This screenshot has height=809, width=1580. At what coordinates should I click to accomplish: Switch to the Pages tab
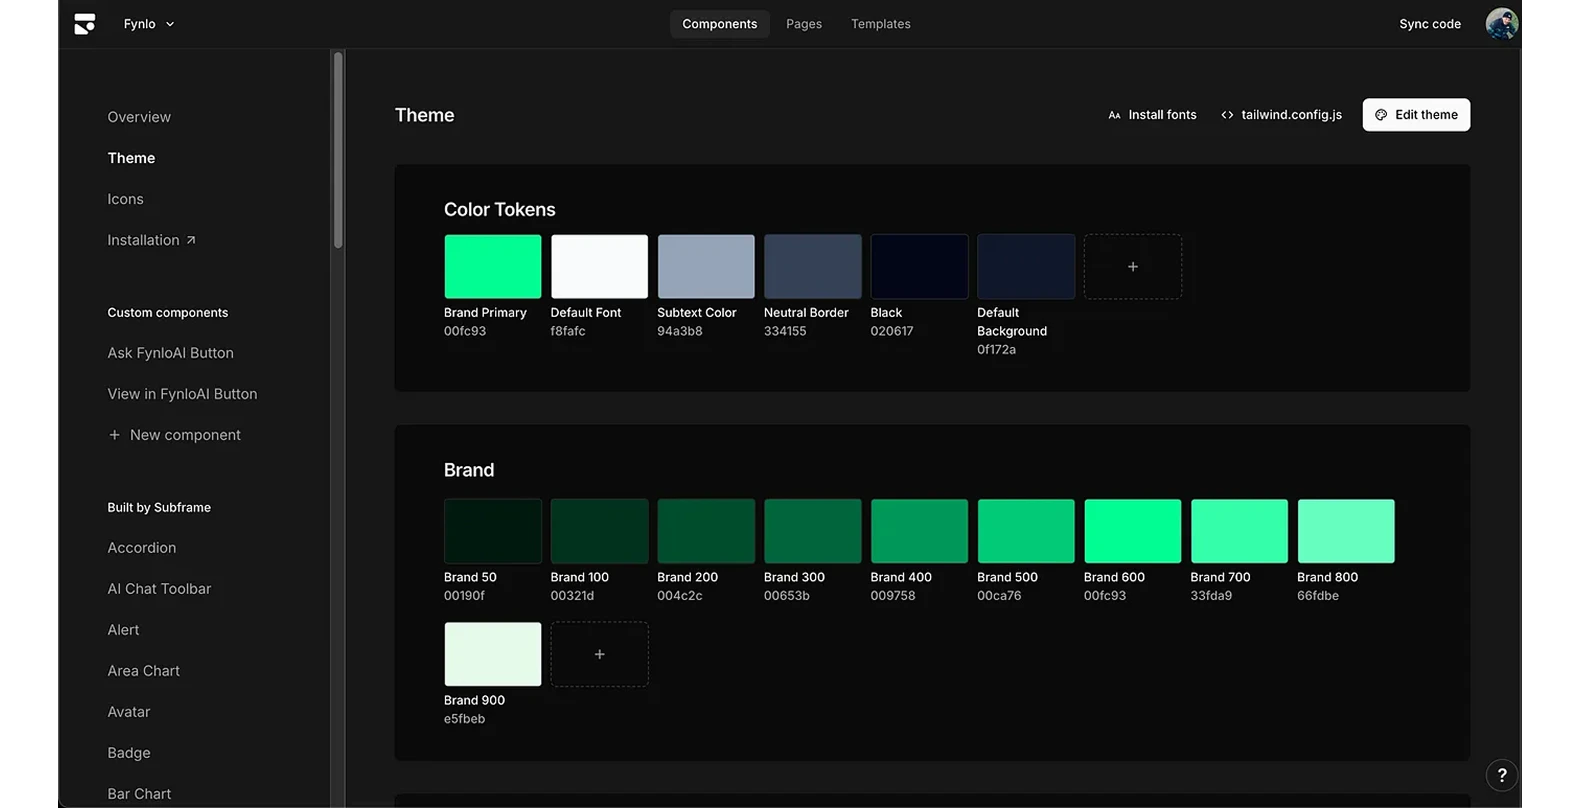point(803,24)
